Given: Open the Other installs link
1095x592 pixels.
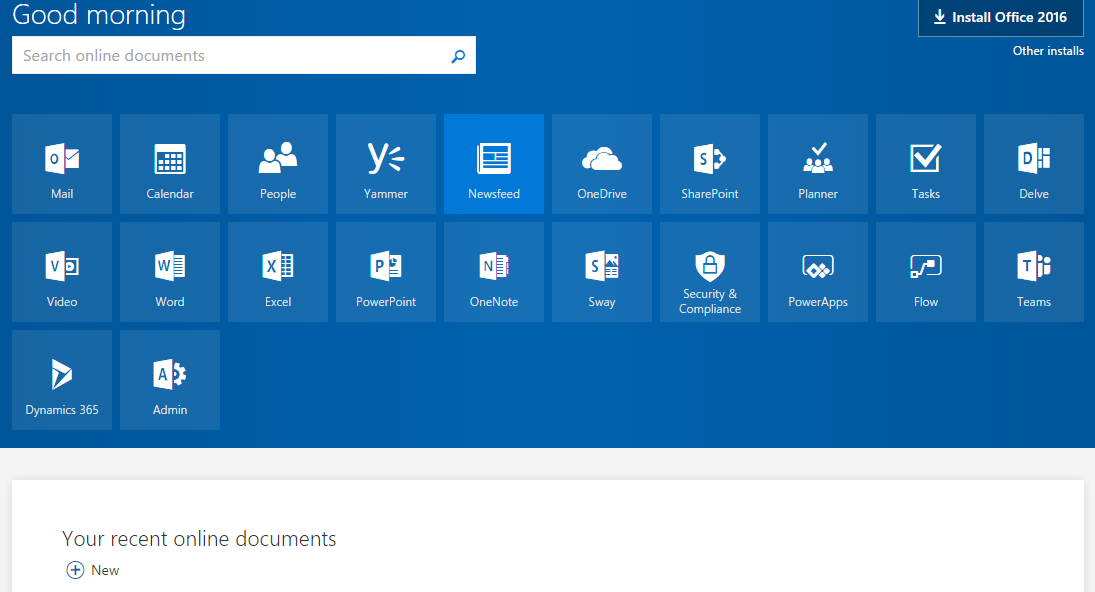Looking at the screenshot, I should click(1047, 50).
